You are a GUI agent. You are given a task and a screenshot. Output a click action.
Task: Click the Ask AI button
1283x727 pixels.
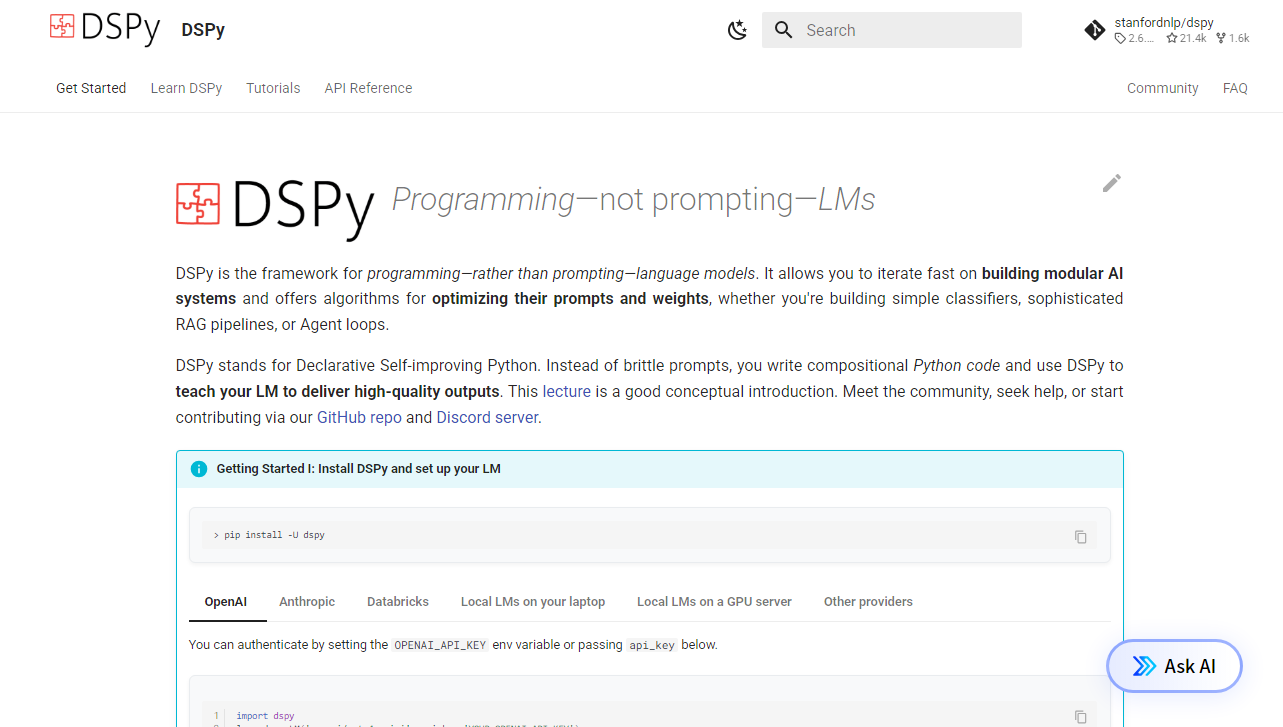1174,666
